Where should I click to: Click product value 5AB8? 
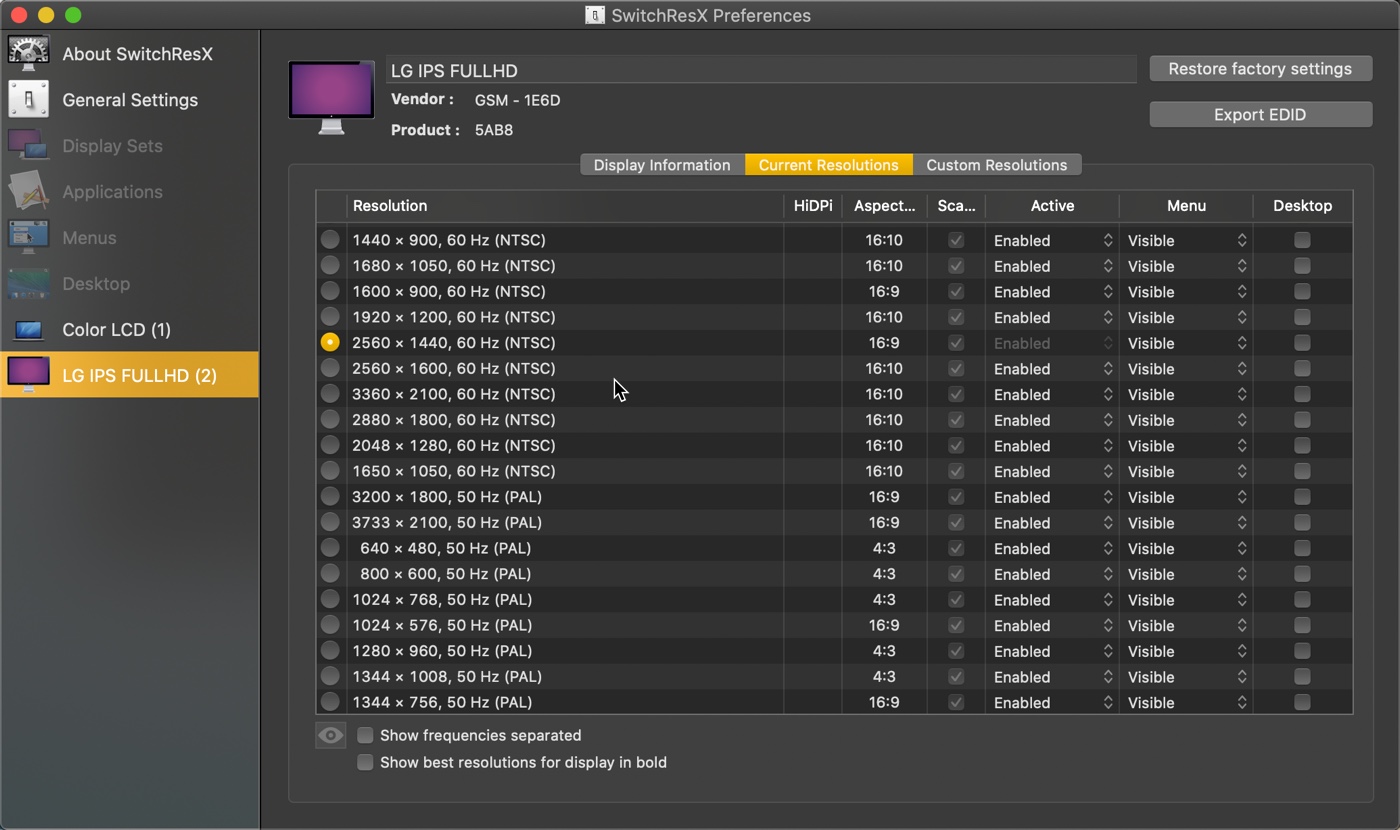tap(494, 130)
